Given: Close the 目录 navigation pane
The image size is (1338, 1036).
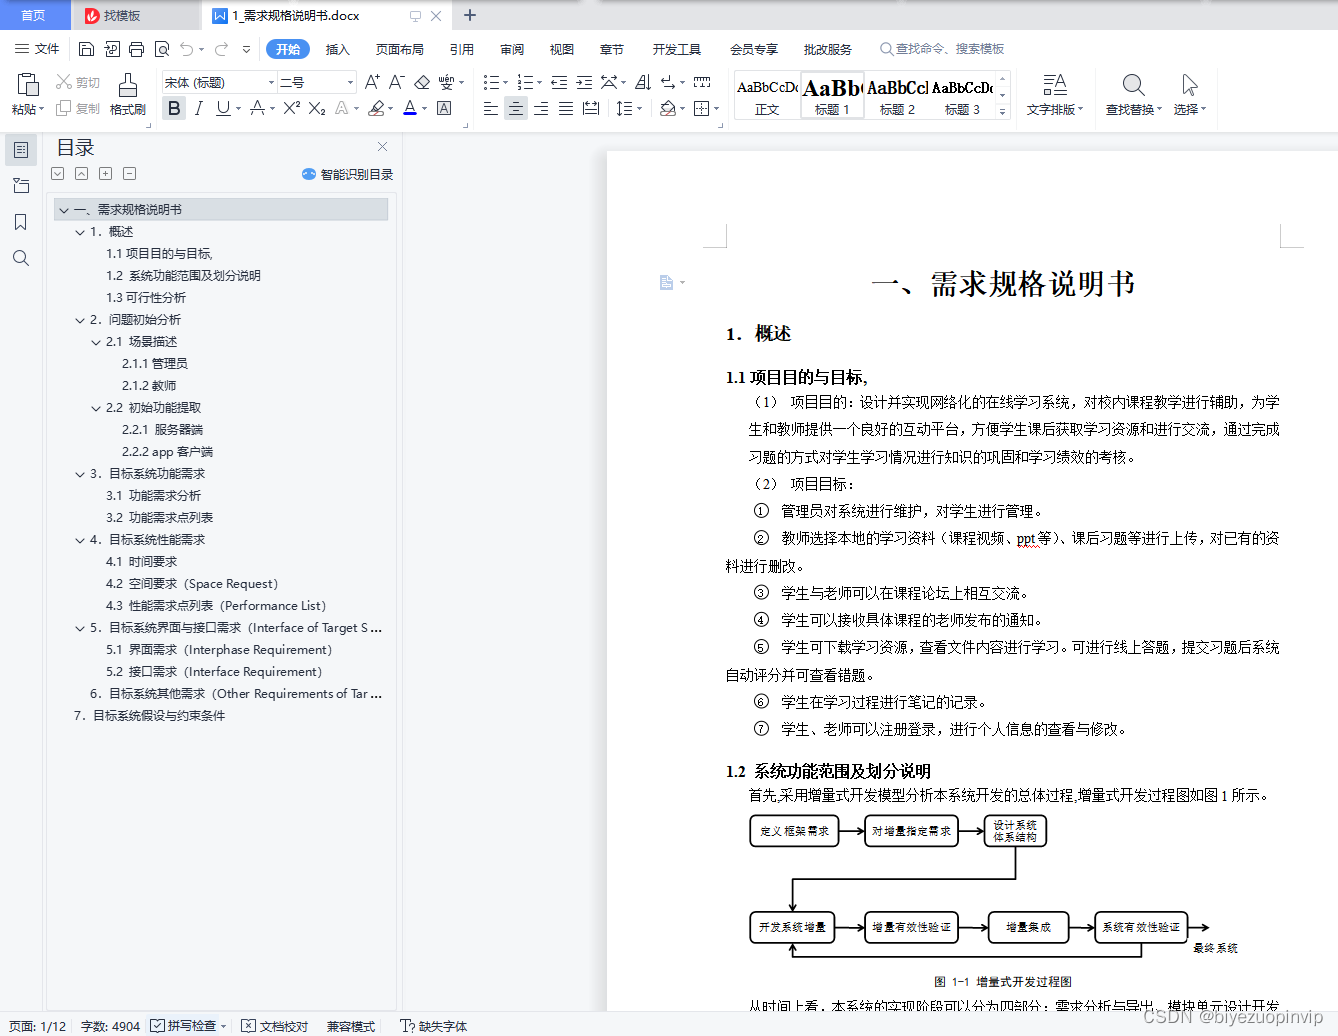Looking at the screenshot, I should 382,147.
